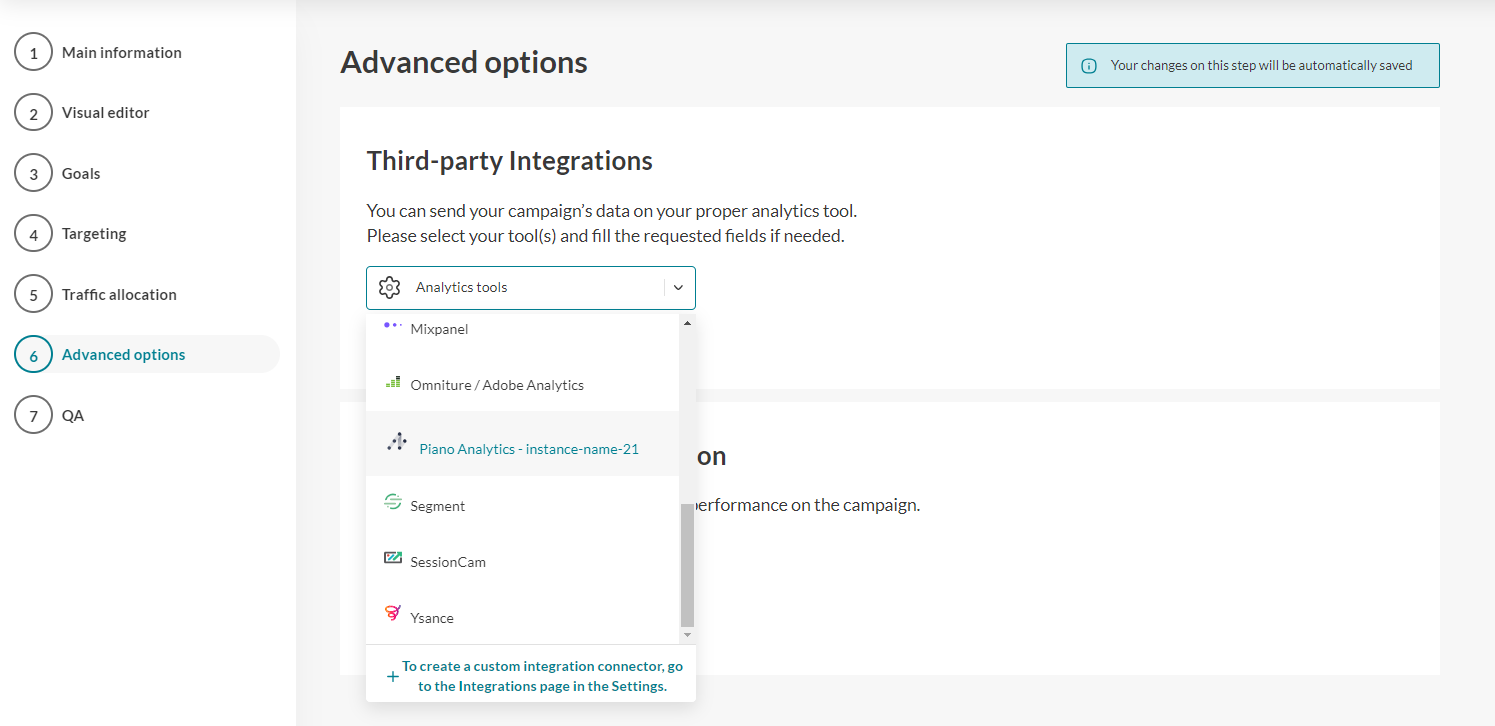Open the Visual editor step

pos(105,113)
